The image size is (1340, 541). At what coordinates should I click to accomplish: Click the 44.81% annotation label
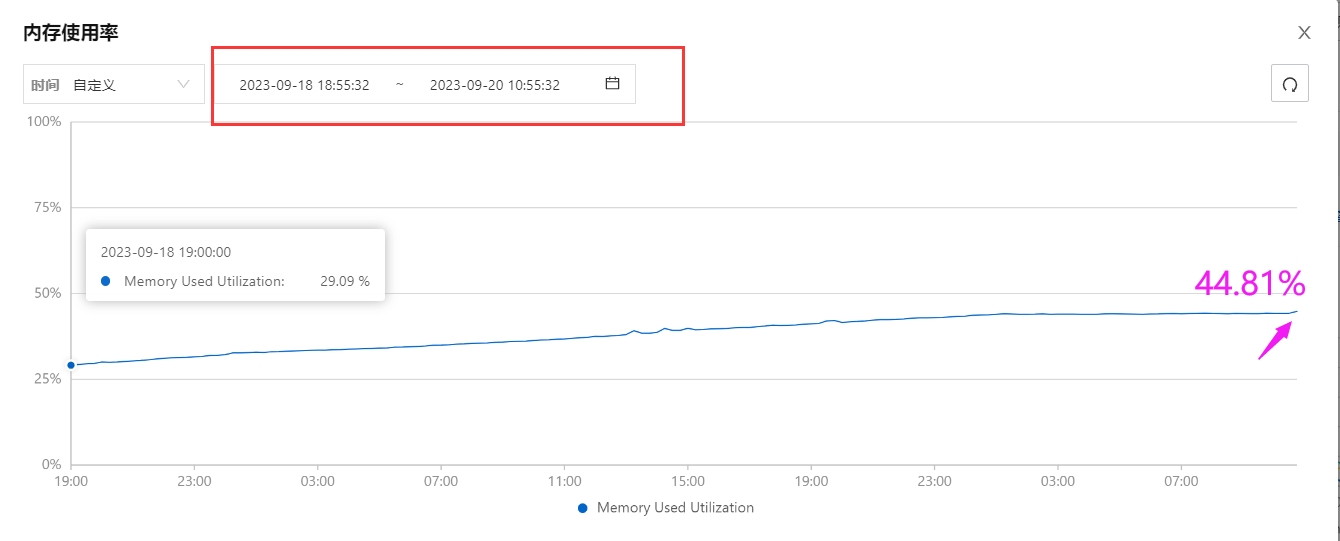click(x=1249, y=284)
